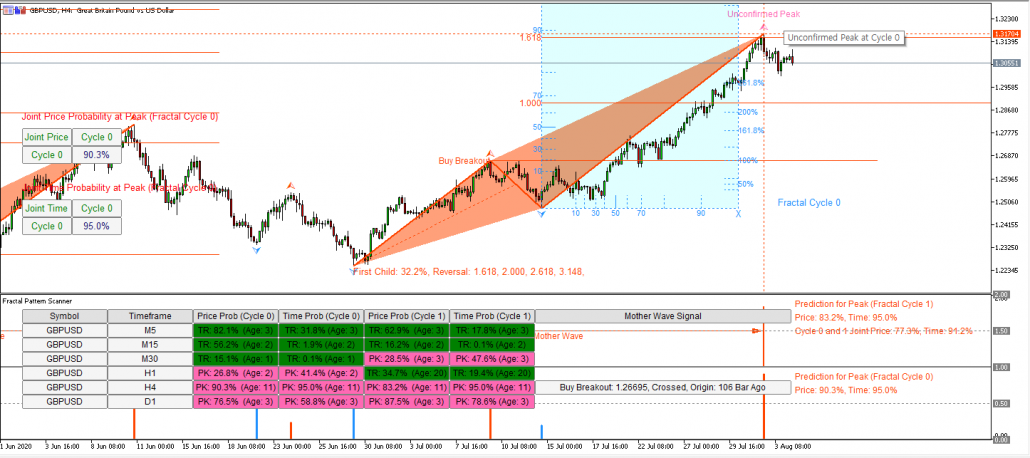Select the D1 timeframe row button
1030x458 pixels.
(149, 401)
